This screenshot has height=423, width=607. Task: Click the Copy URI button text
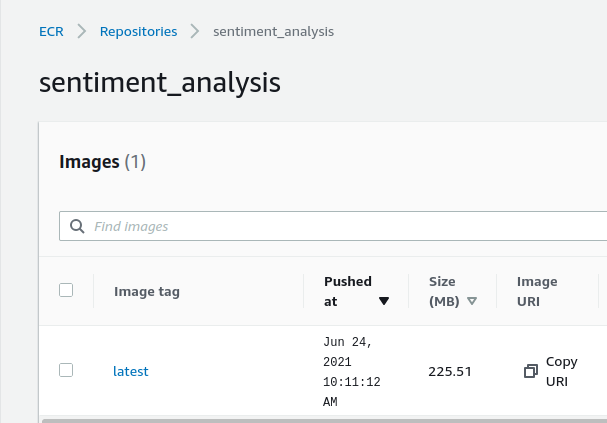(561, 372)
